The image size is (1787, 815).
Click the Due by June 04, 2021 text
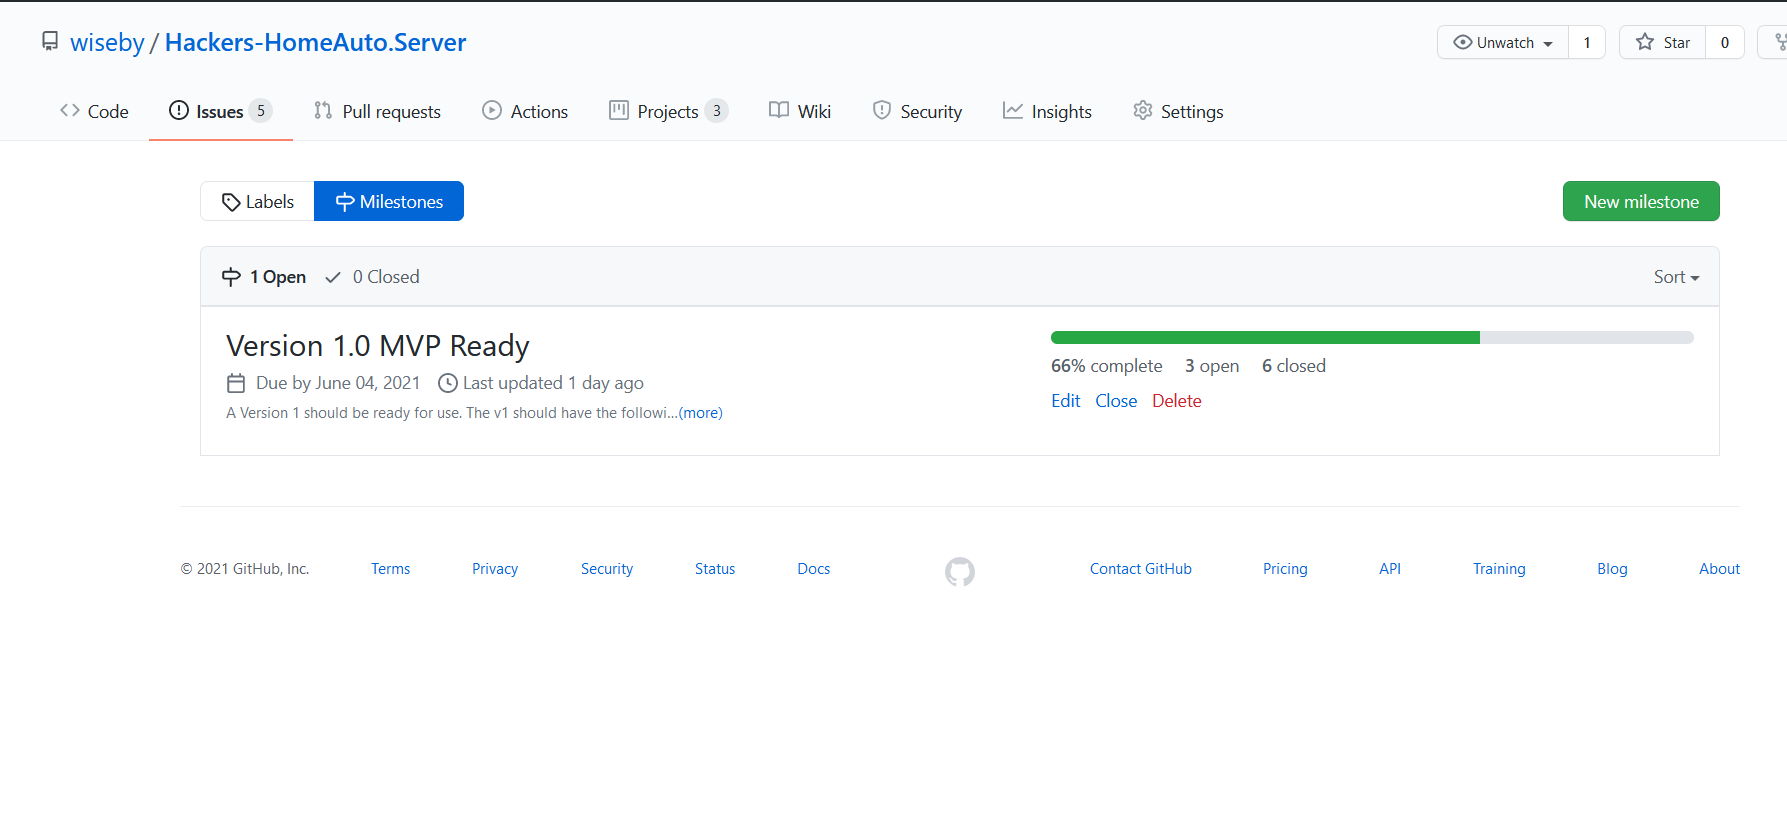pyautogui.click(x=338, y=383)
